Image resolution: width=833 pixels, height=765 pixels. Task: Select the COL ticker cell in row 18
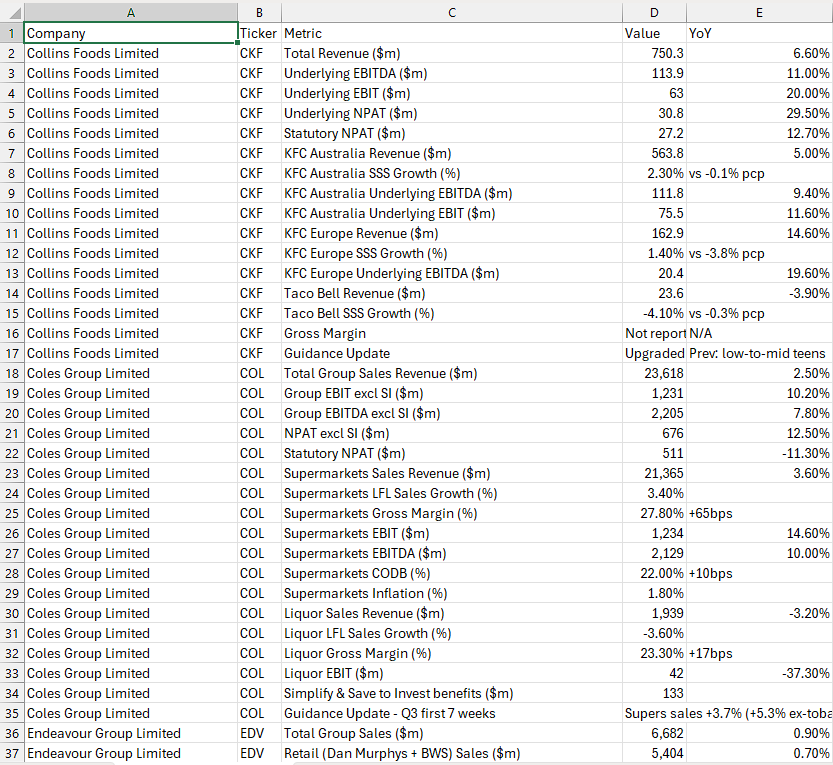point(259,373)
